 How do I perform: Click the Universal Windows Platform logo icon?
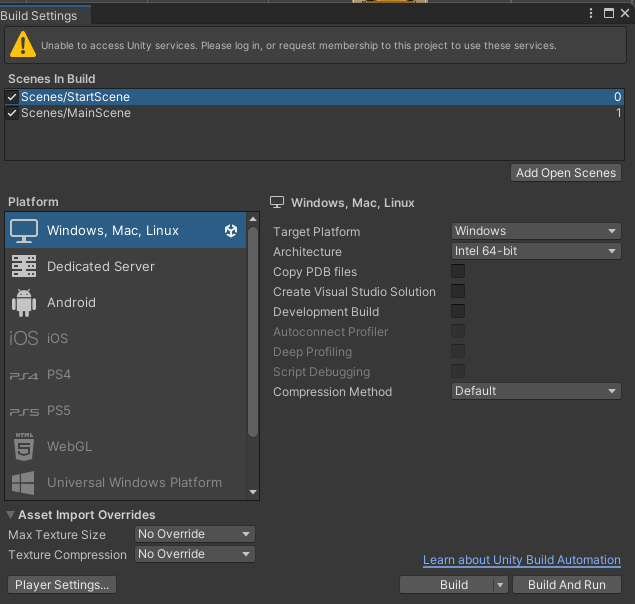click(x=23, y=482)
